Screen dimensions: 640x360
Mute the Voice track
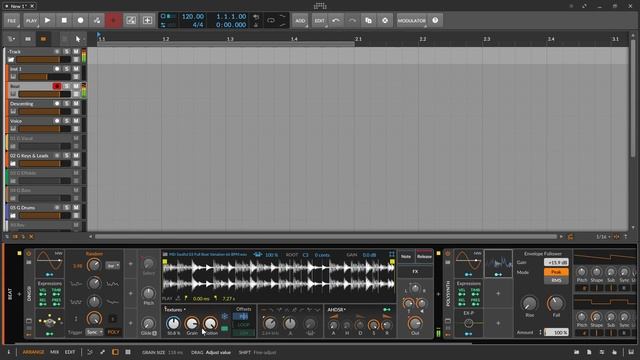point(76,121)
